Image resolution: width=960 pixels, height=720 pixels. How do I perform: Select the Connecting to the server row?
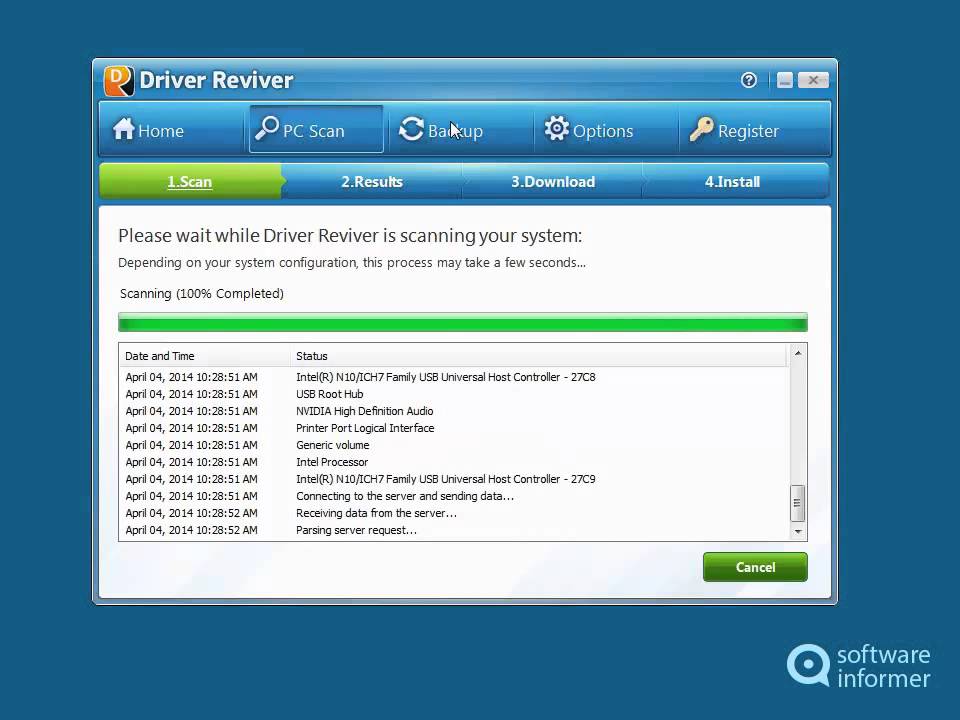click(x=453, y=496)
